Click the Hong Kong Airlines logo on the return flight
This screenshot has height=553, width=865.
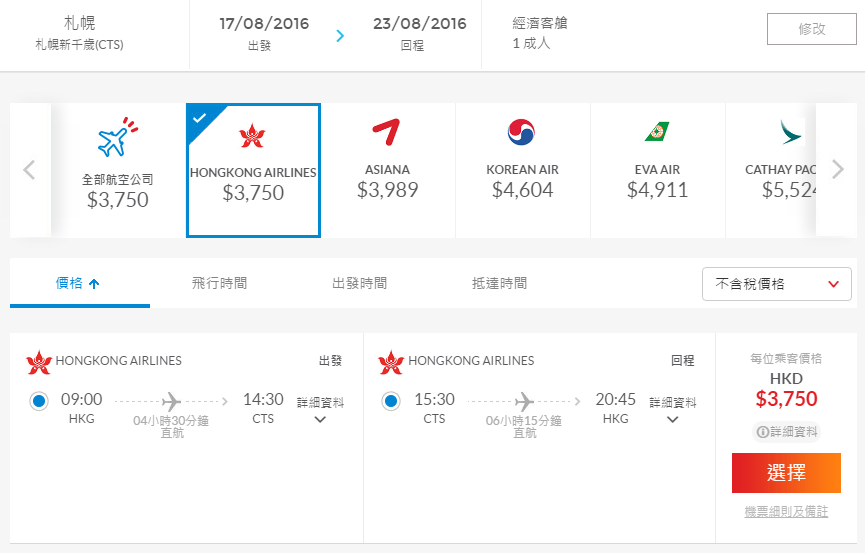pyautogui.click(x=391, y=362)
